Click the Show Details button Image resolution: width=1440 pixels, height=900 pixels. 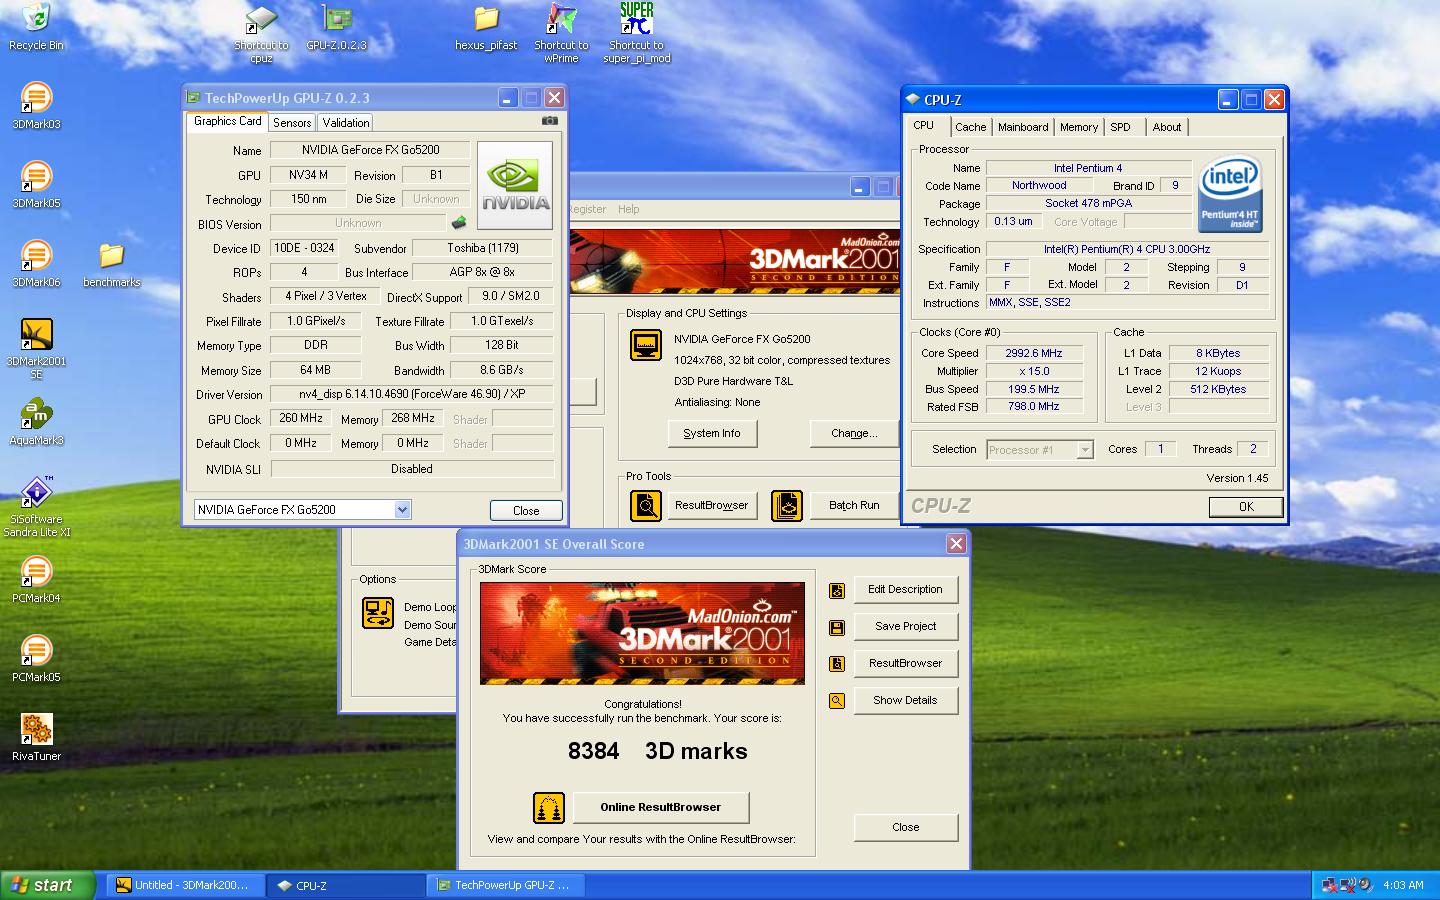pos(905,700)
